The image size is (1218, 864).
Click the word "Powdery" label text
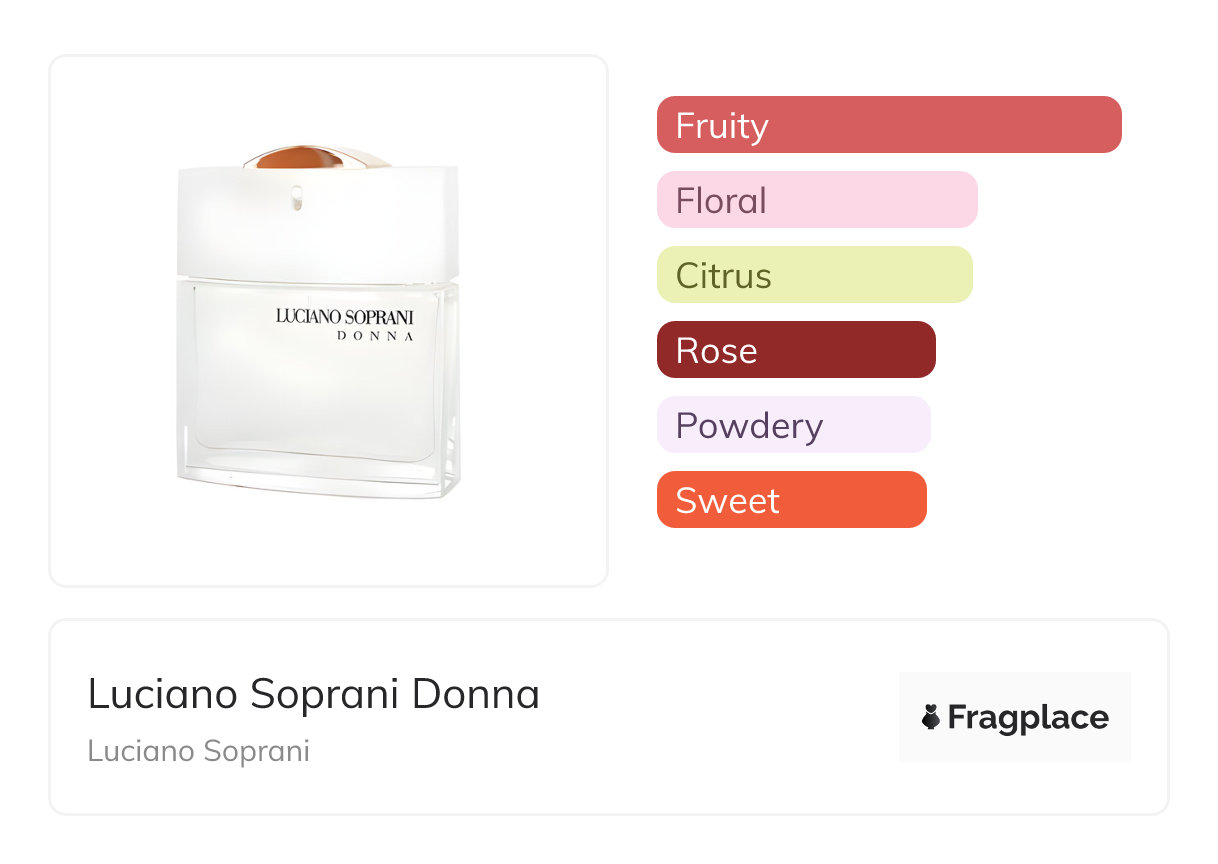[x=749, y=425]
